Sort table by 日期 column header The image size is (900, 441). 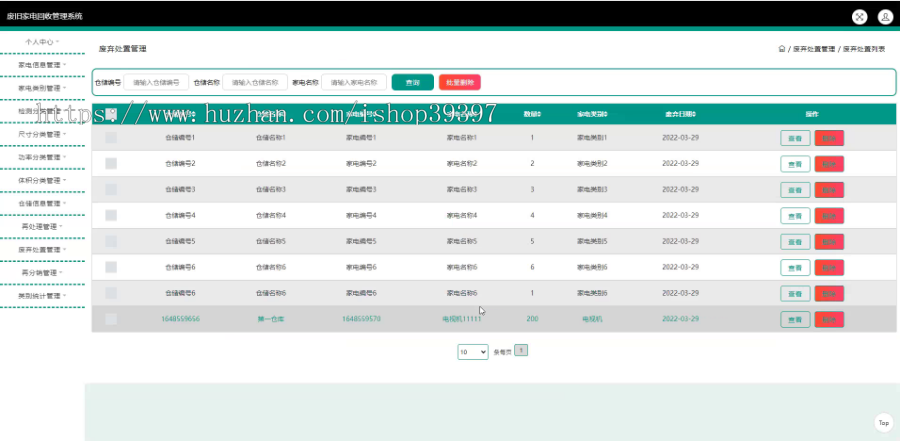coord(680,114)
